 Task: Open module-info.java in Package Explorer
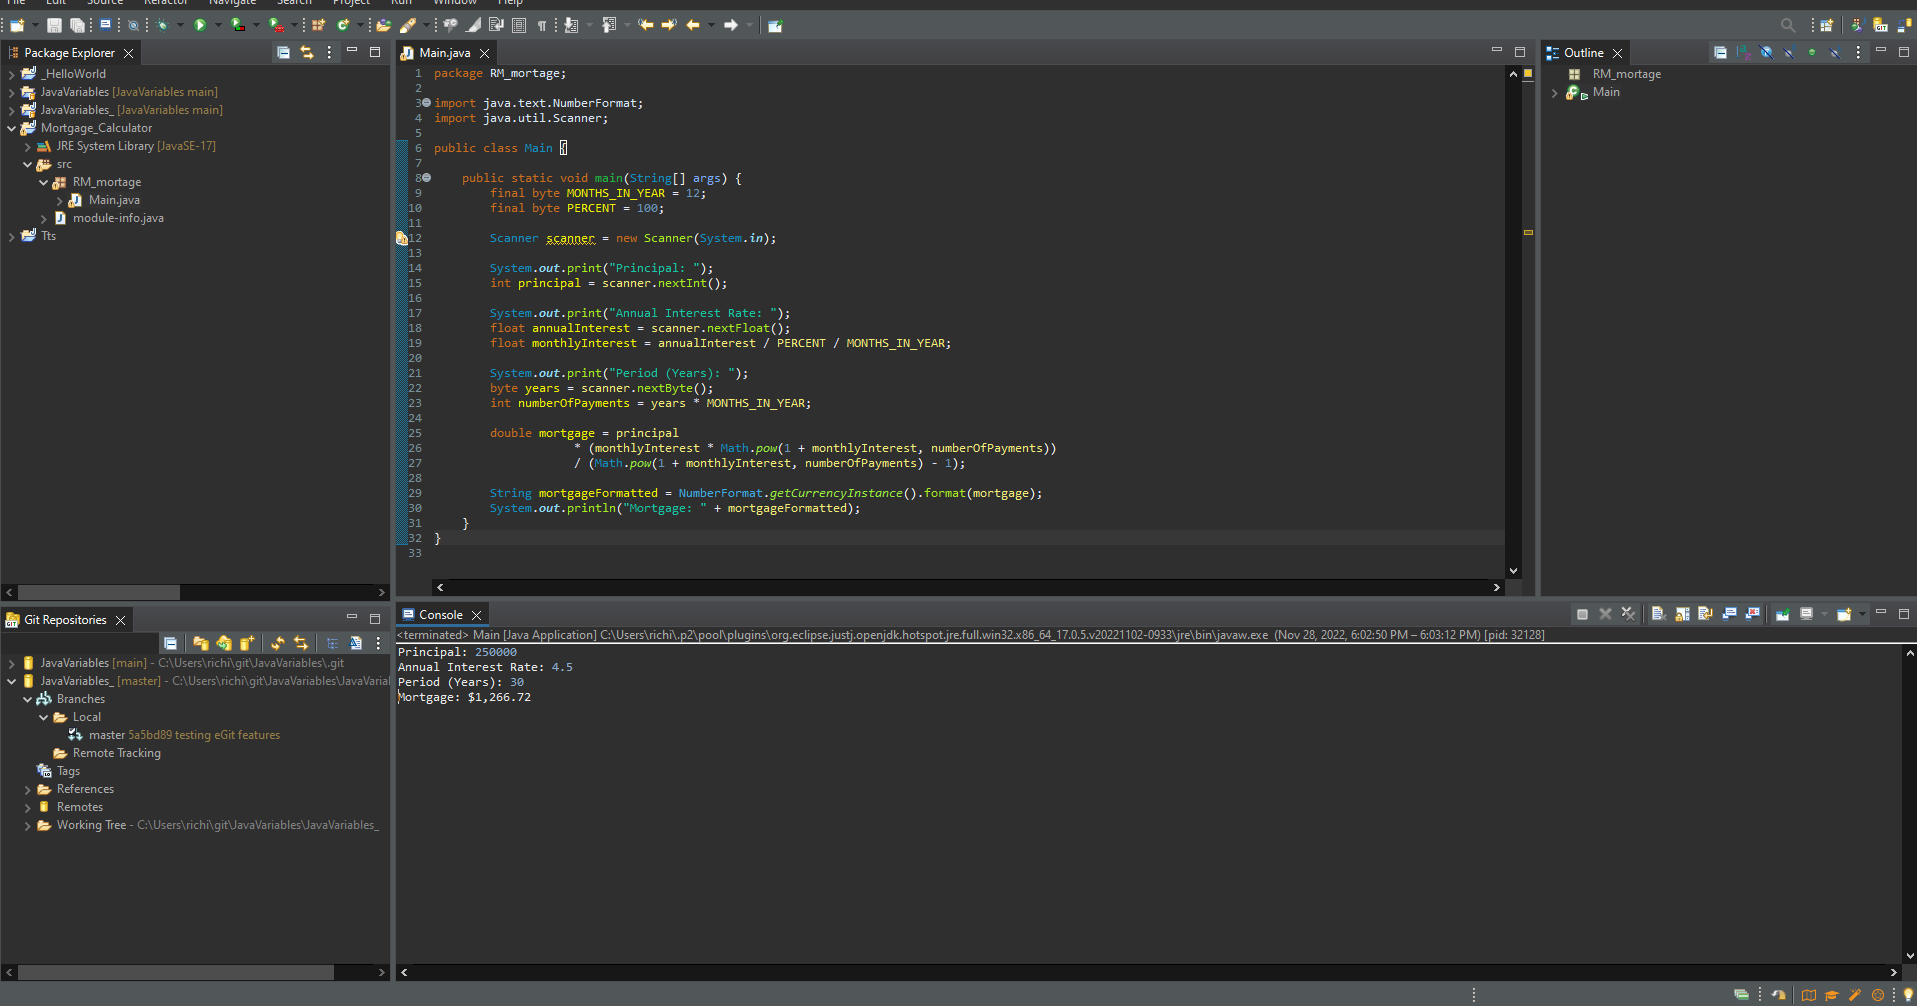(x=118, y=218)
